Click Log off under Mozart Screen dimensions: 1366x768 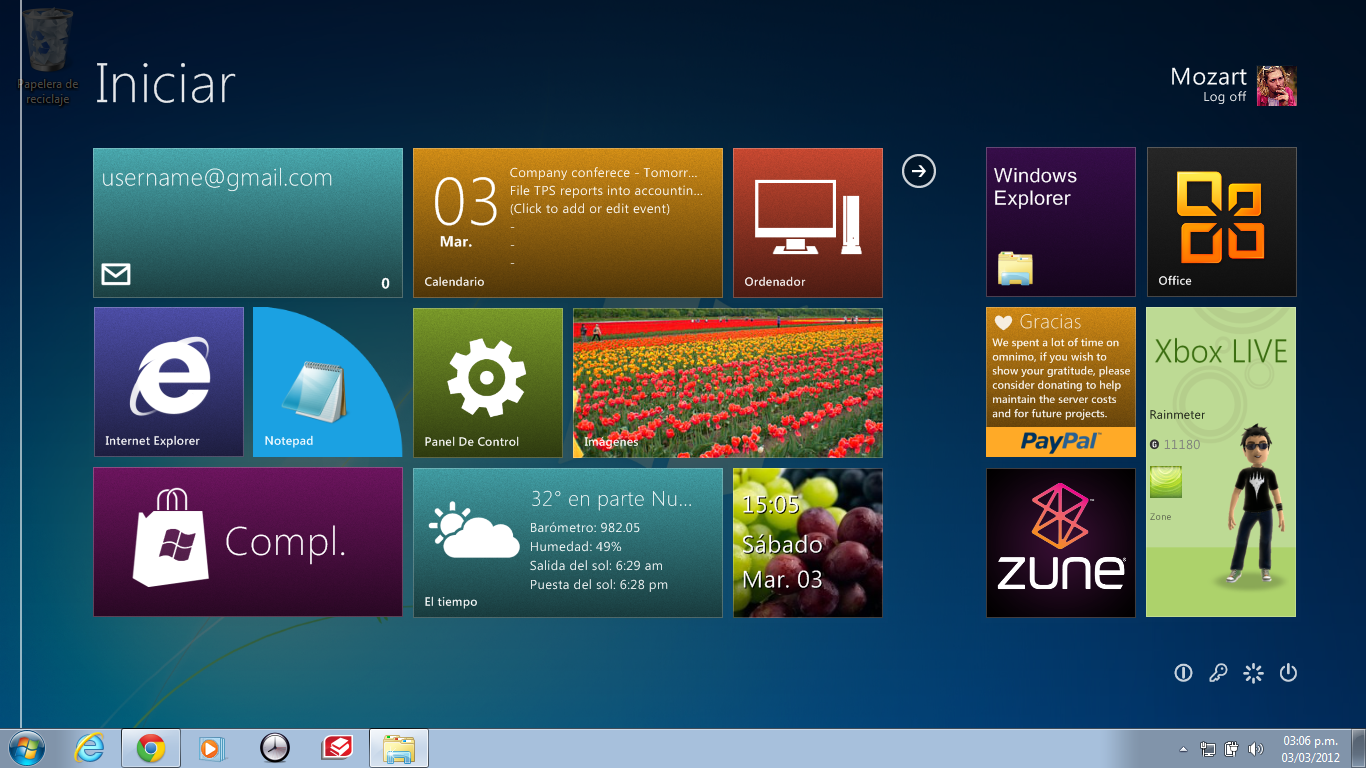(1224, 97)
